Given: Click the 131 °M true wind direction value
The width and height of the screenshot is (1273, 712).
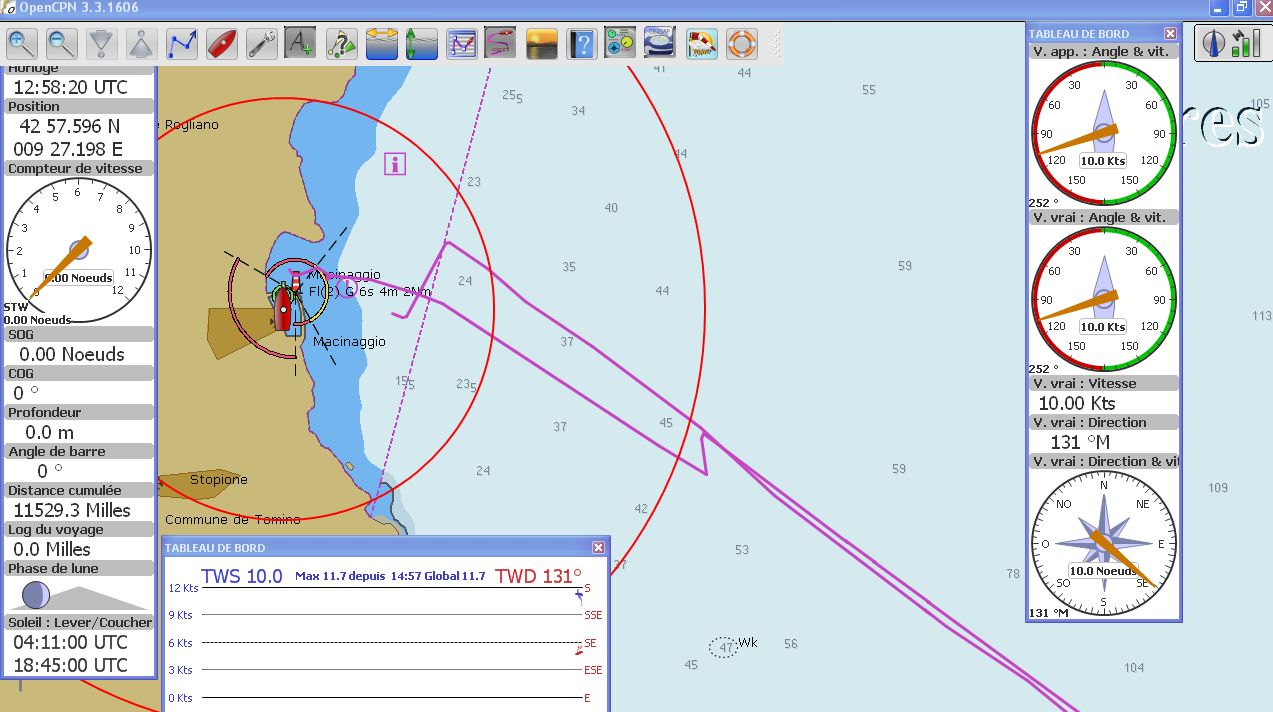Looking at the screenshot, I should [1080, 442].
